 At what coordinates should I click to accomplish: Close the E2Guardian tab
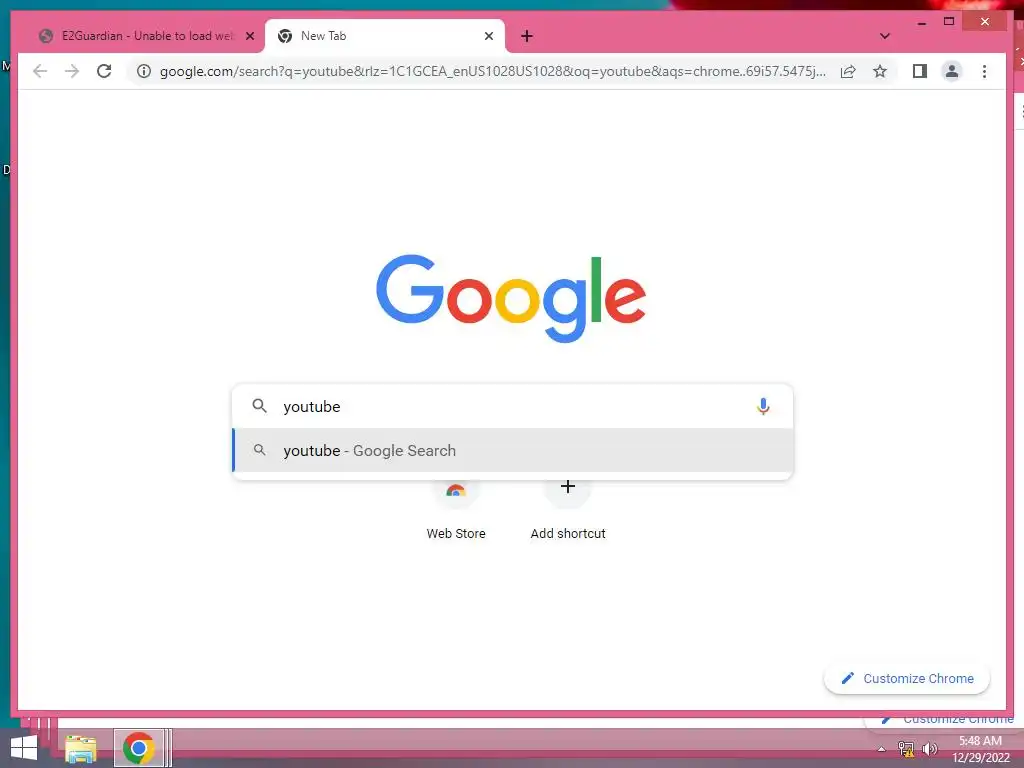[x=249, y=36]
